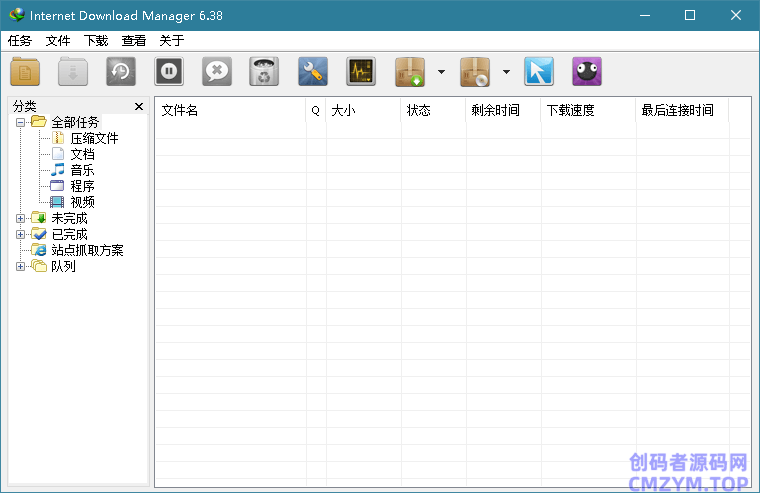Open options via the wrench icon
This screenshot has height=493, width=760.
[313, 72]
